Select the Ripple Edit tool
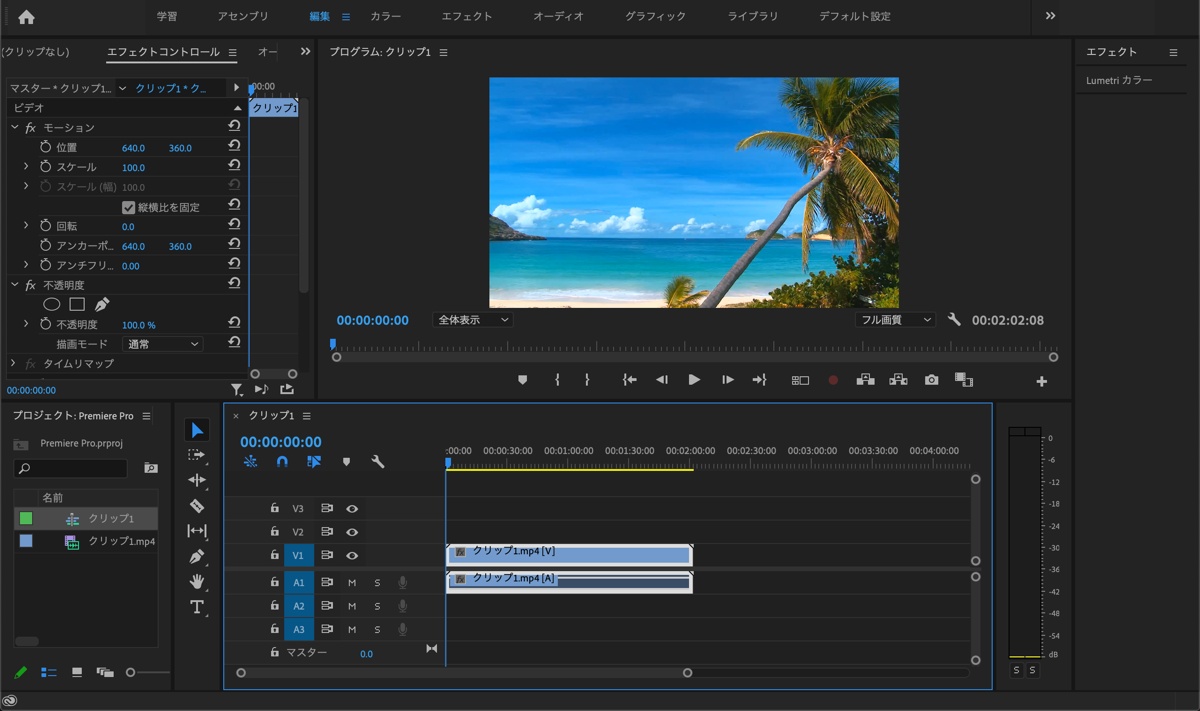Viewport: 1200px width, 711px height. click(197, 480)
